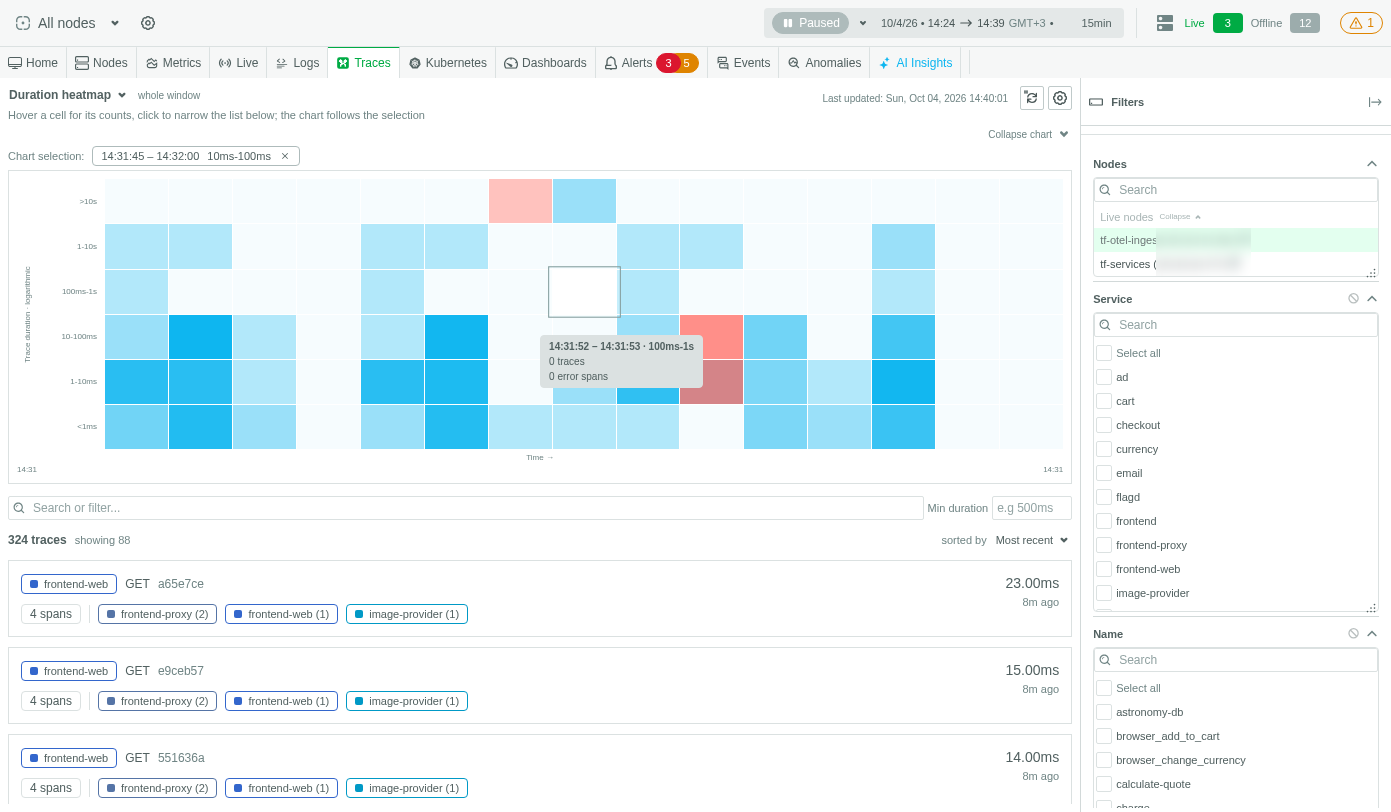Select the pink >10s heatmap cell
Viewport: 1391px width, 812px height.
520,201
